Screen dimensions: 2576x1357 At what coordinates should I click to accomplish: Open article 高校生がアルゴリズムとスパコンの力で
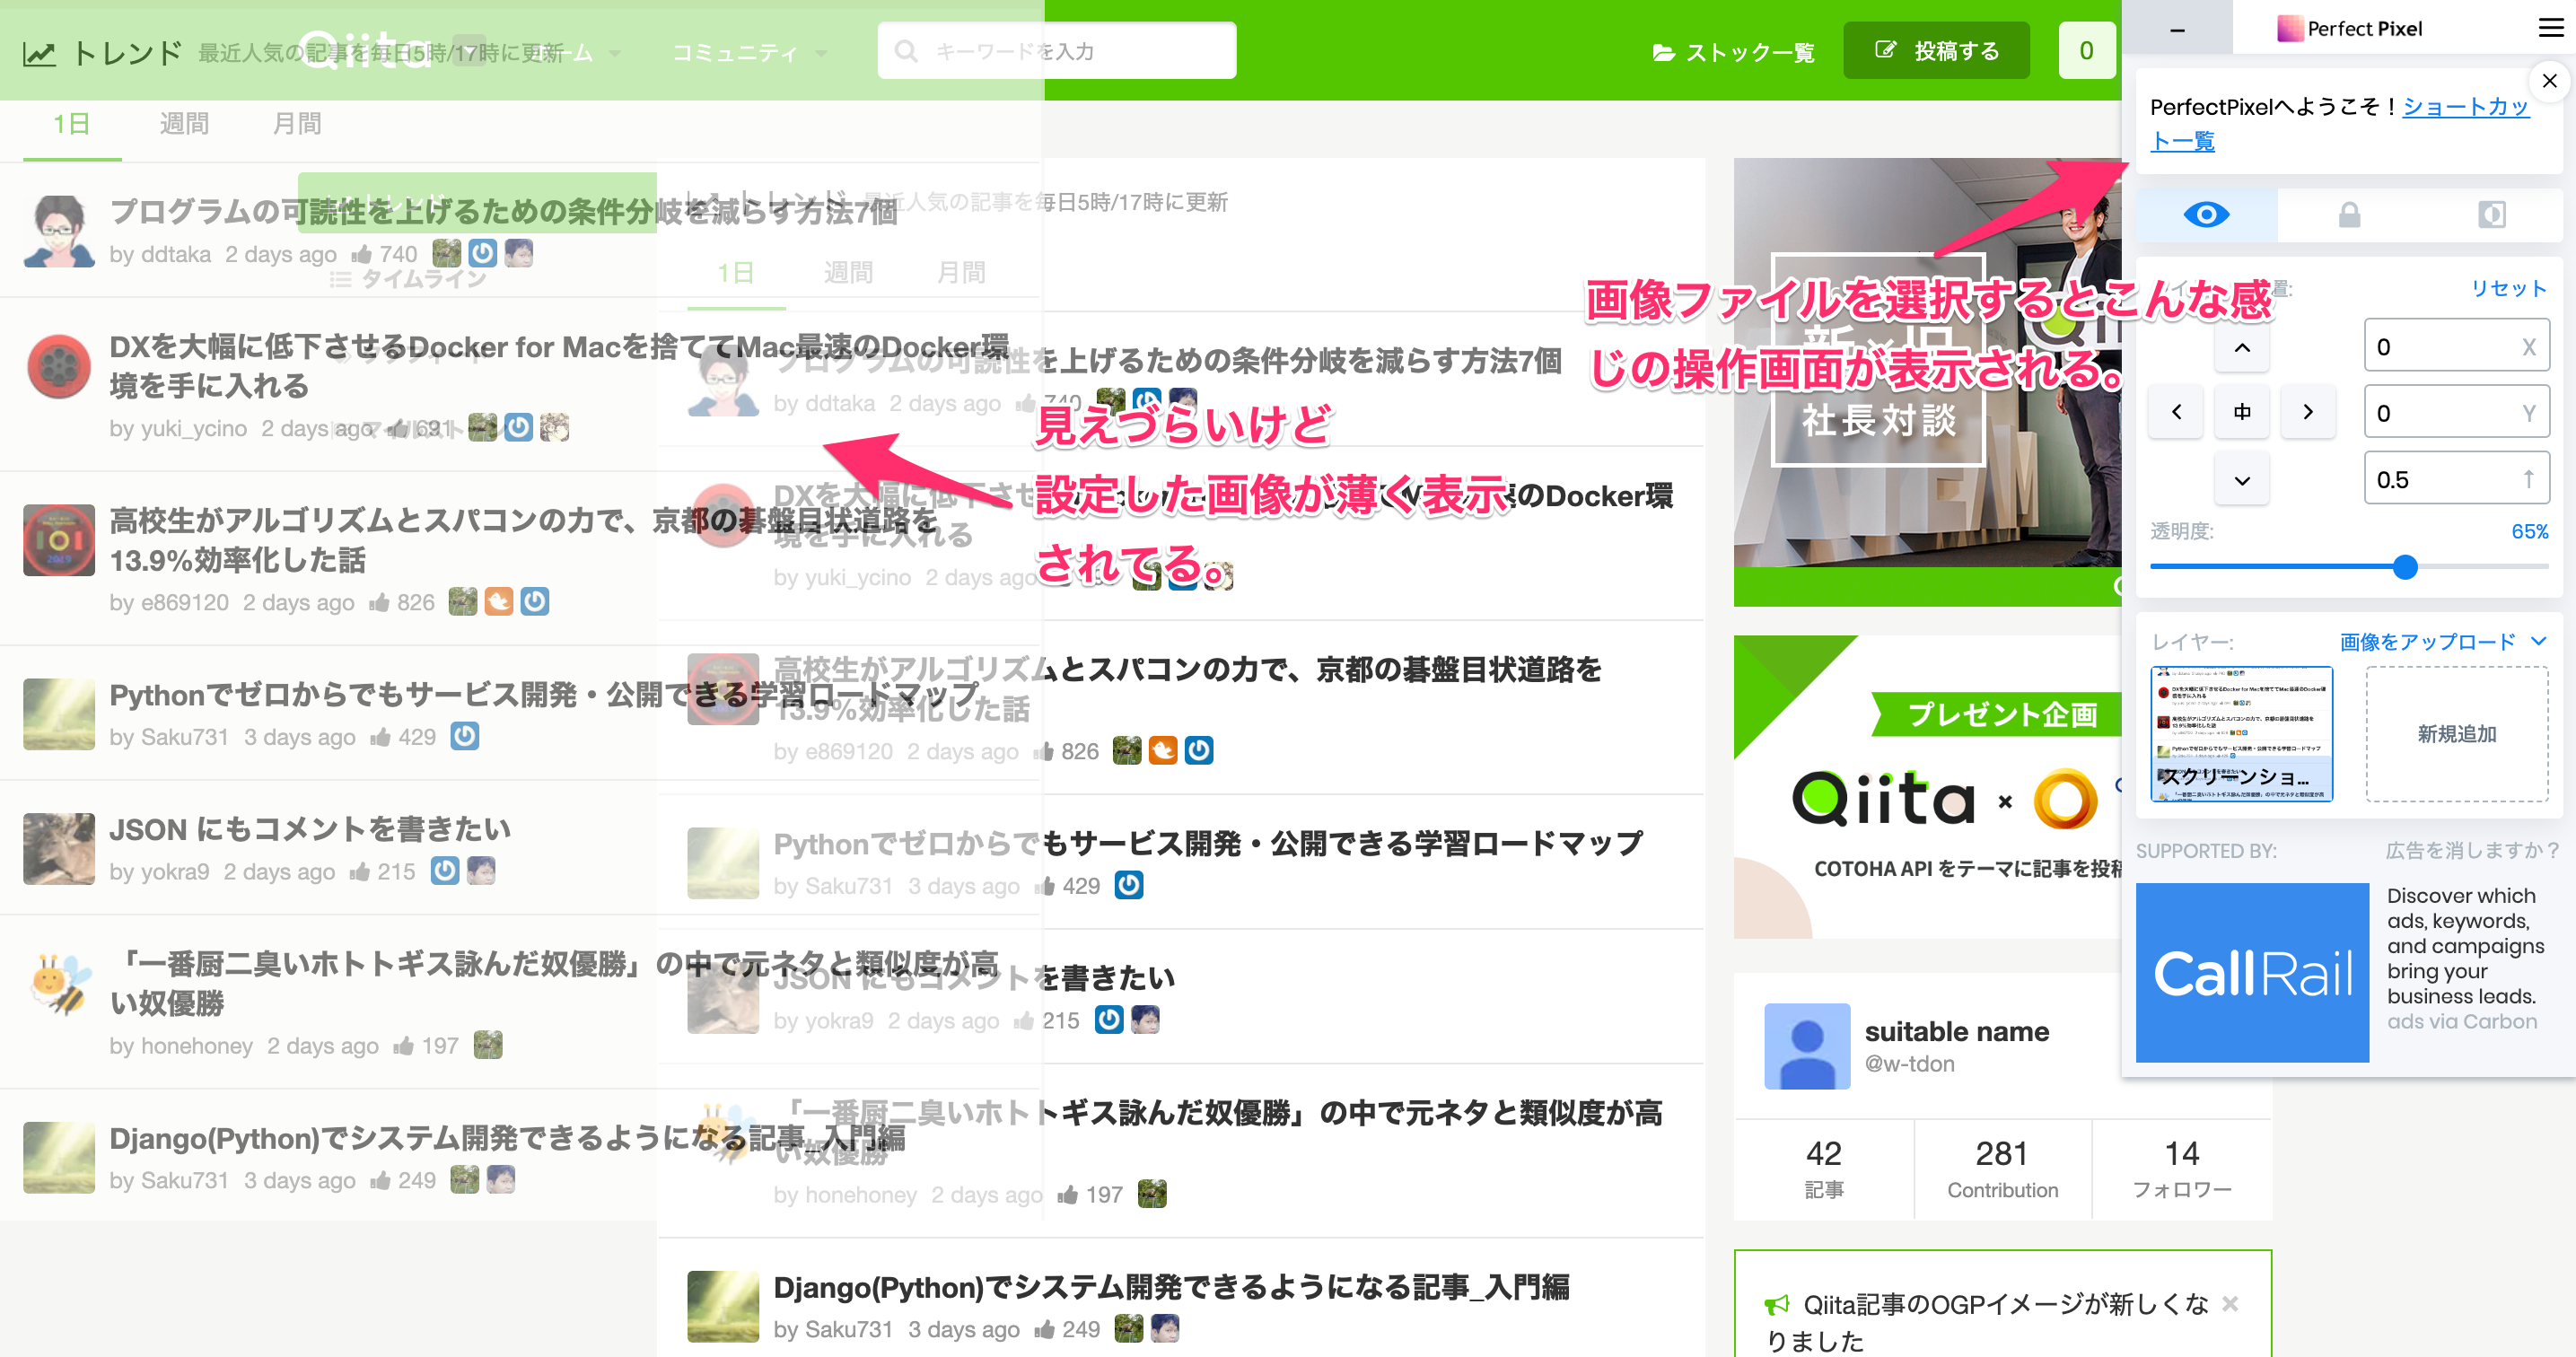tap(1187, 688)
